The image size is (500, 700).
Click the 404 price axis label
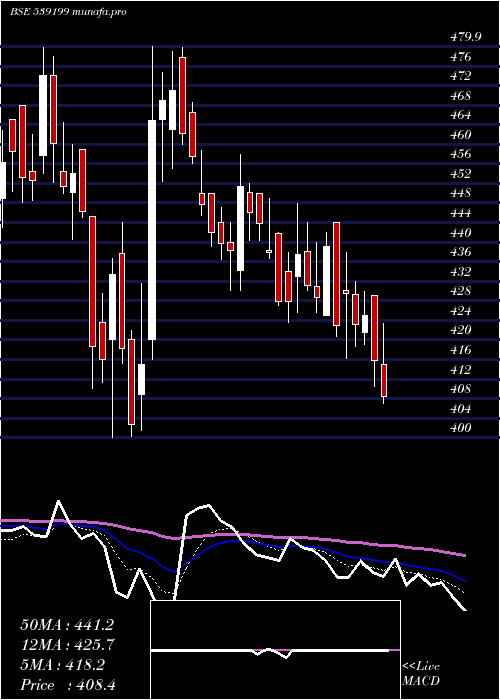tap(460, 408)
